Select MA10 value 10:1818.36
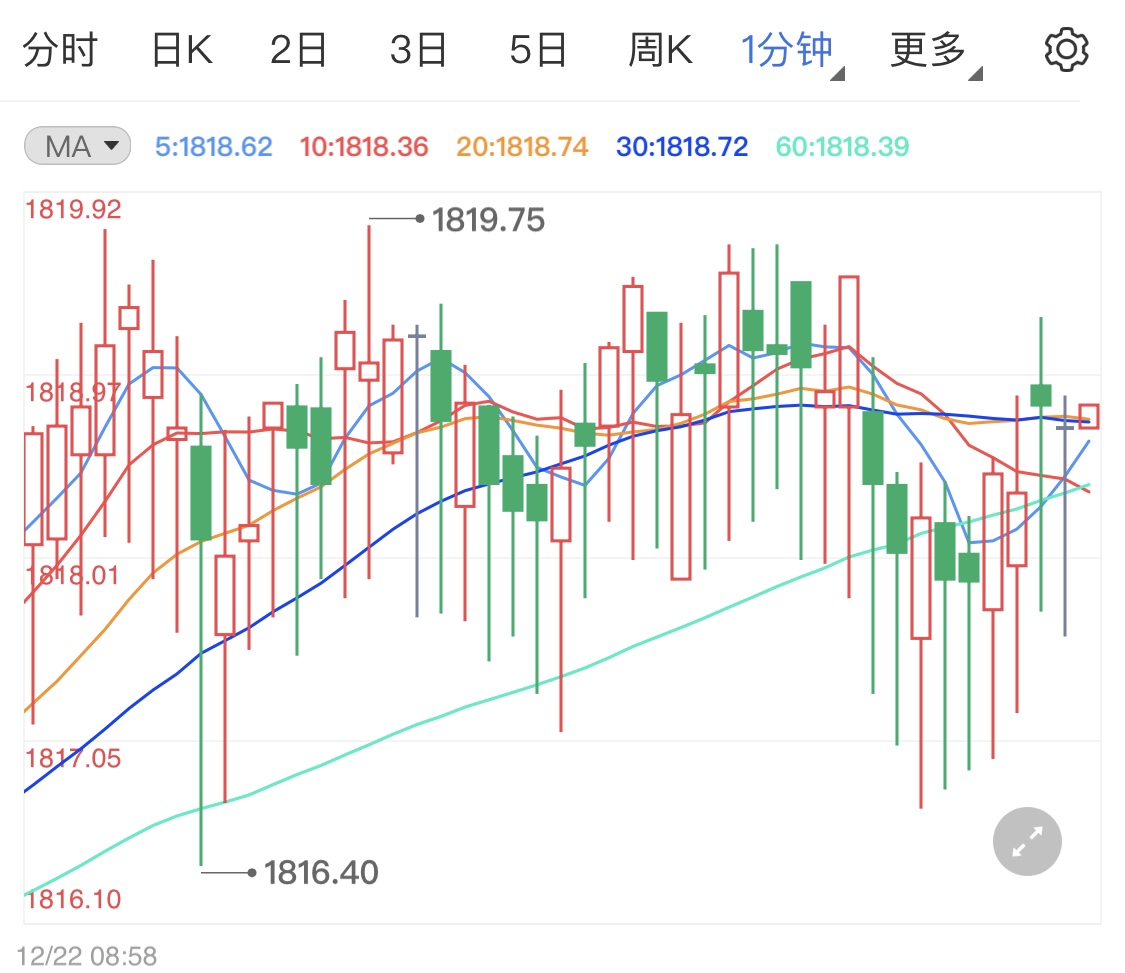 364,146
